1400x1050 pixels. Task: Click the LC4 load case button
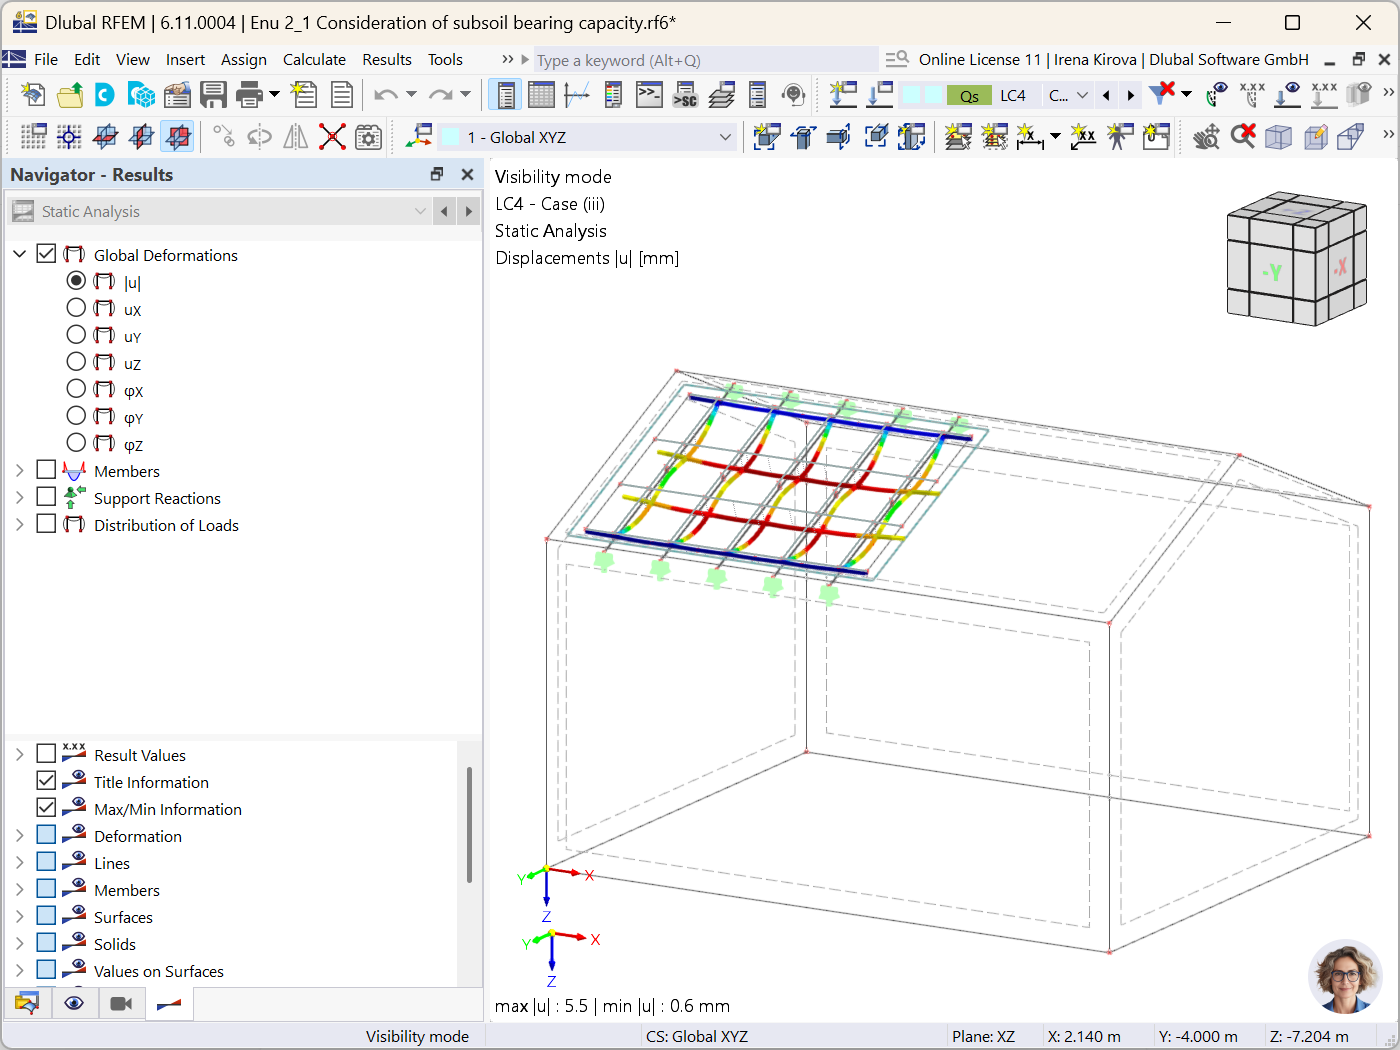click(1014, 94)
